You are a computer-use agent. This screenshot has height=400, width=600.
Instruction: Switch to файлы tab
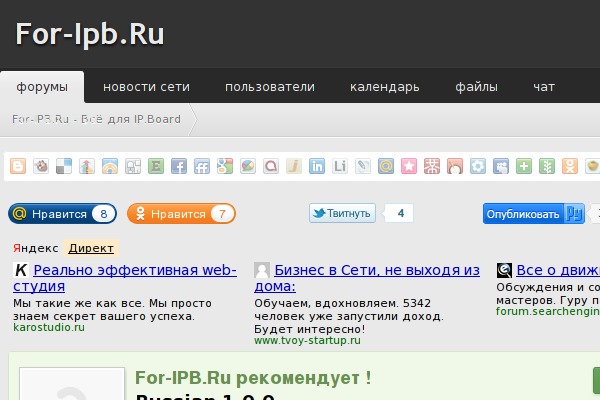point(476,87)
